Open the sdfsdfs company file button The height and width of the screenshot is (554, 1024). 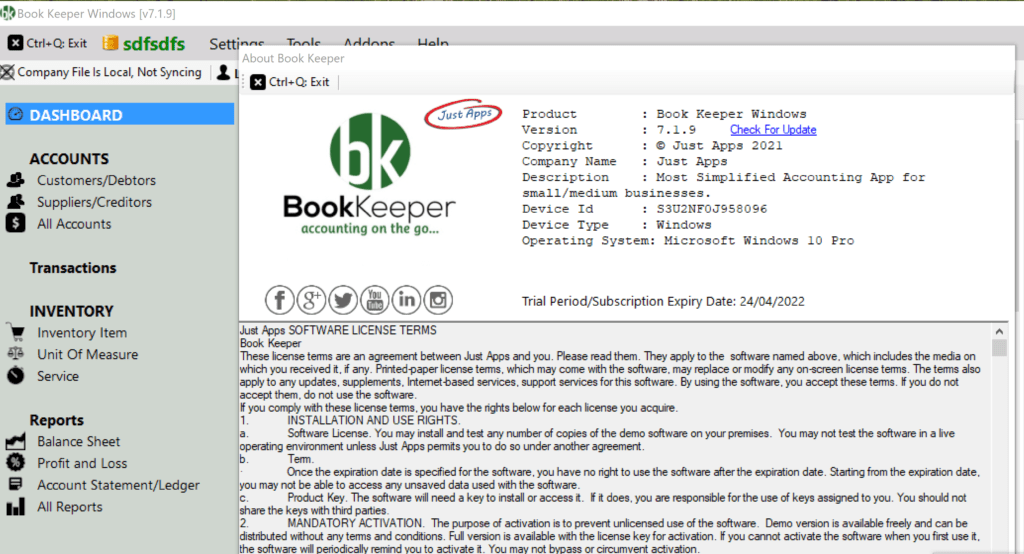click(x=147, y=44)
